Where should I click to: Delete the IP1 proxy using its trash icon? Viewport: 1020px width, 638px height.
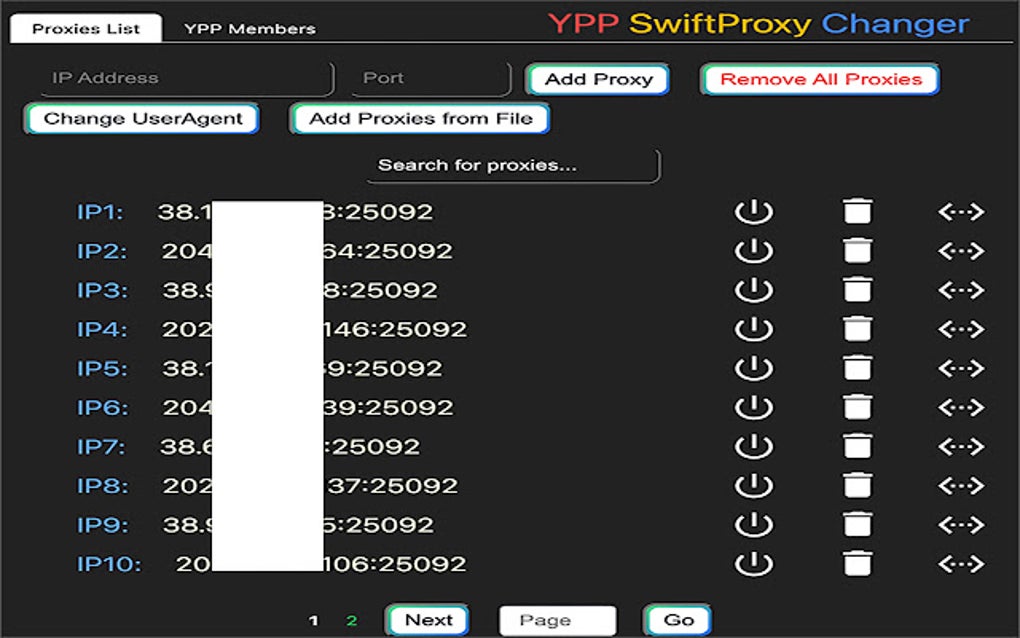(x=858, y=211)
